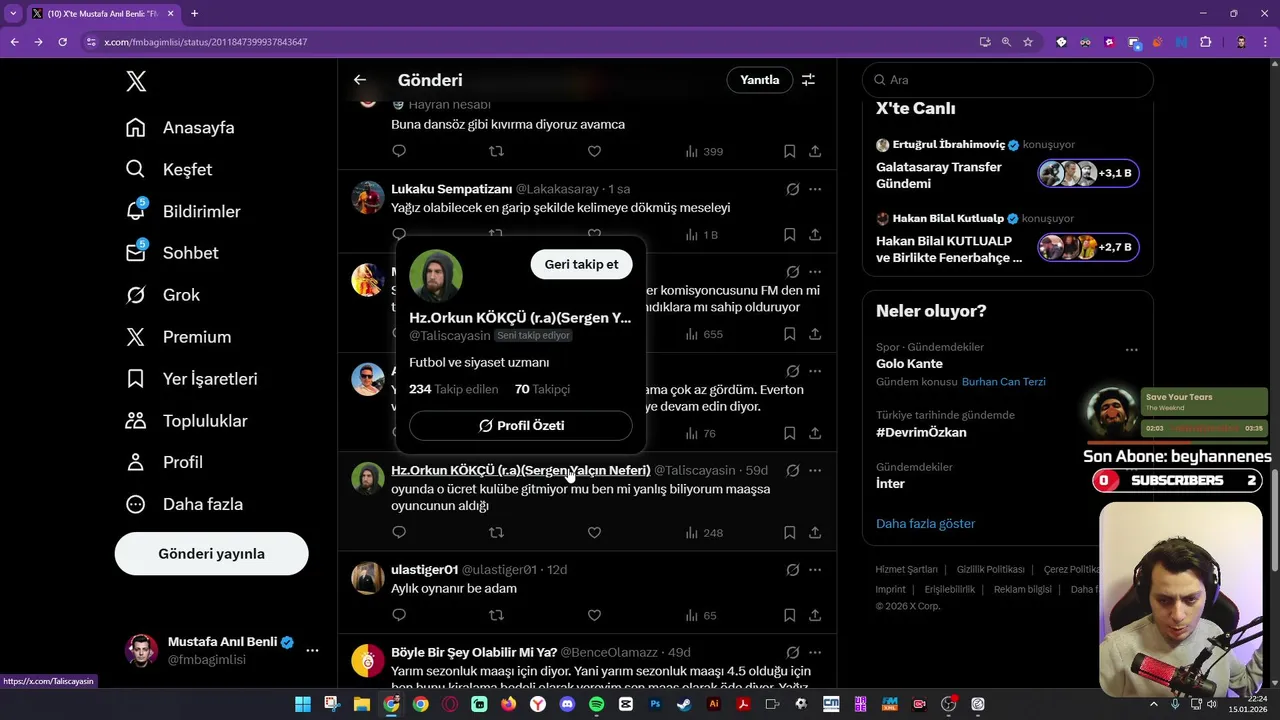Open more options on Hz.Orkun KÖKÇÜ reply
The width and height of the screenshot is (1280, 720).
pos(815,470)
